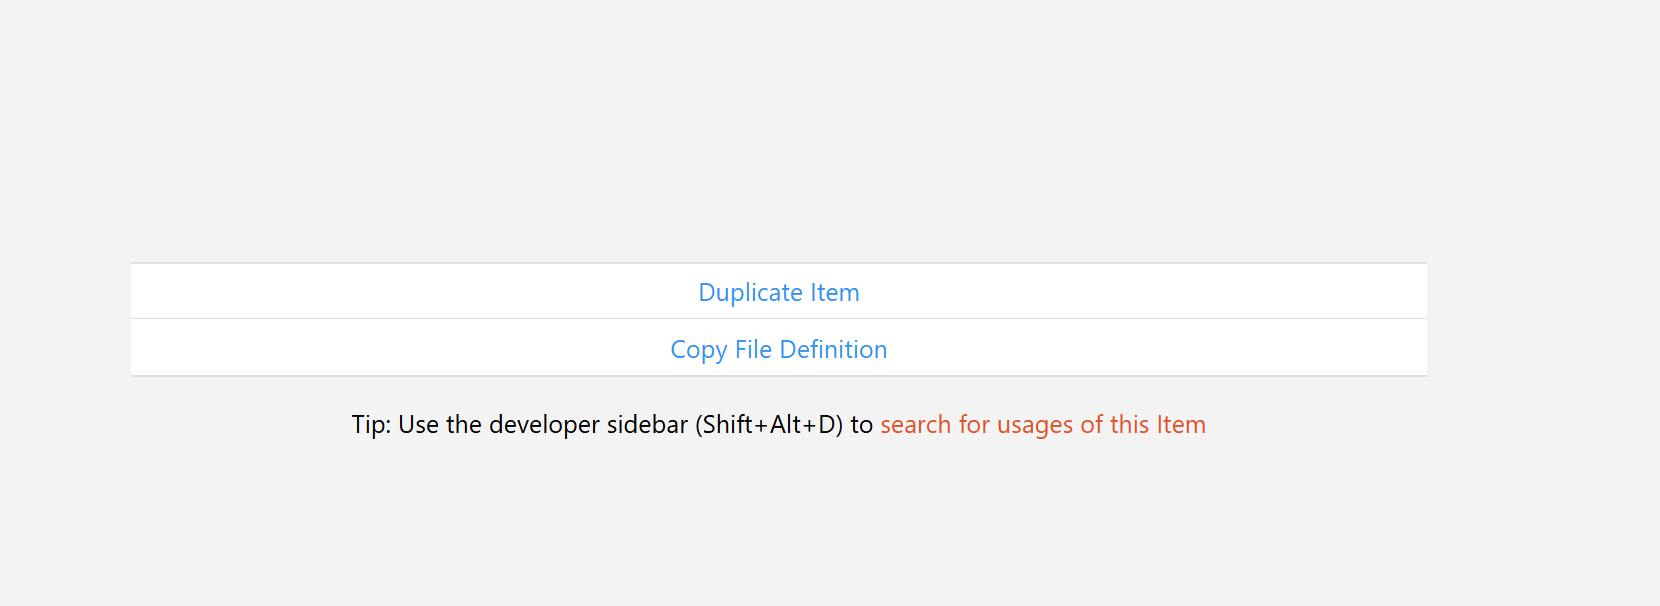The width and height of the screenshot is (1660, 606).
Task: Trigger Duplicate Item from the actions list
Action: tap(779, 292)
